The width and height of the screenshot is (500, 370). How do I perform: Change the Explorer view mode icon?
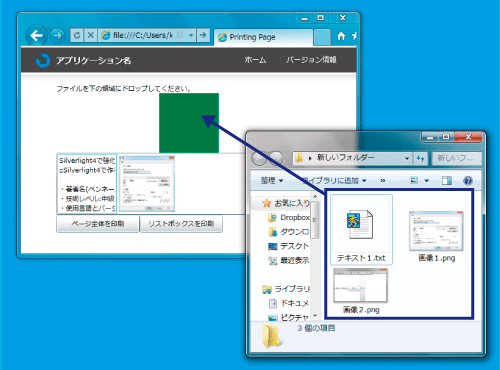coord(414,181)
